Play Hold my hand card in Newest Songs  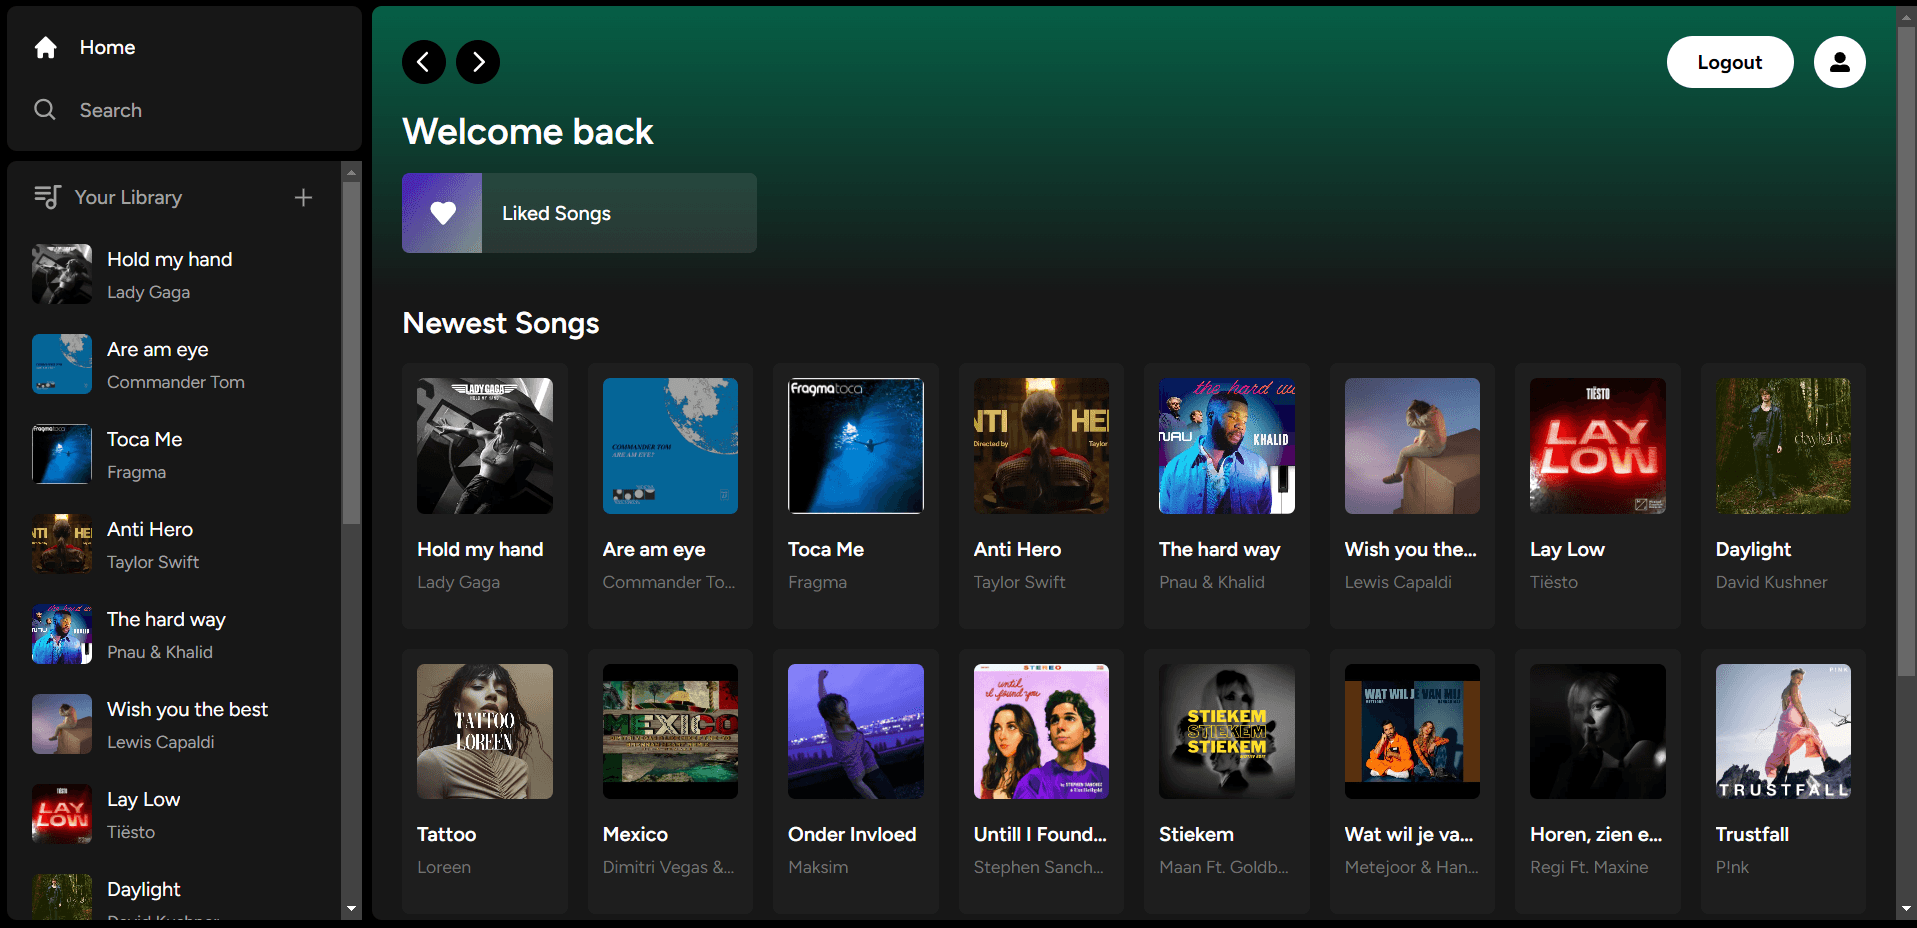[x=484, y=495]
